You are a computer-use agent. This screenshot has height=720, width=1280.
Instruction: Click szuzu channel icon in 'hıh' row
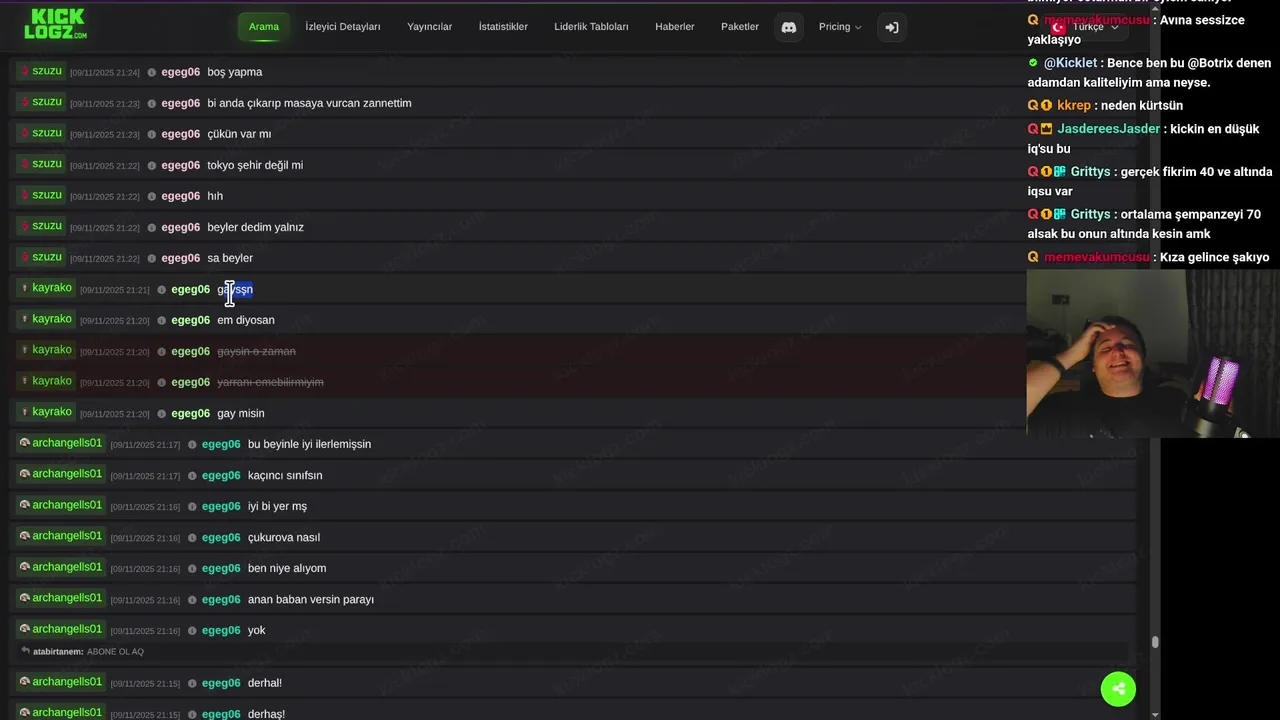[25, 195]
